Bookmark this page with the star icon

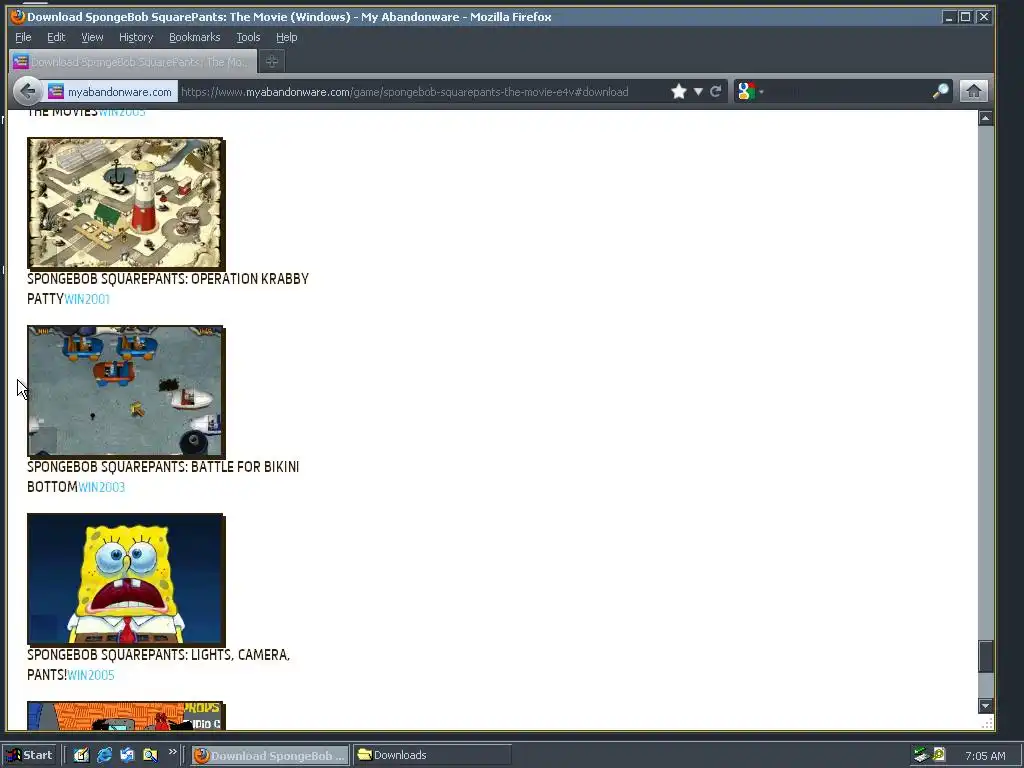[x=679, y=91]
